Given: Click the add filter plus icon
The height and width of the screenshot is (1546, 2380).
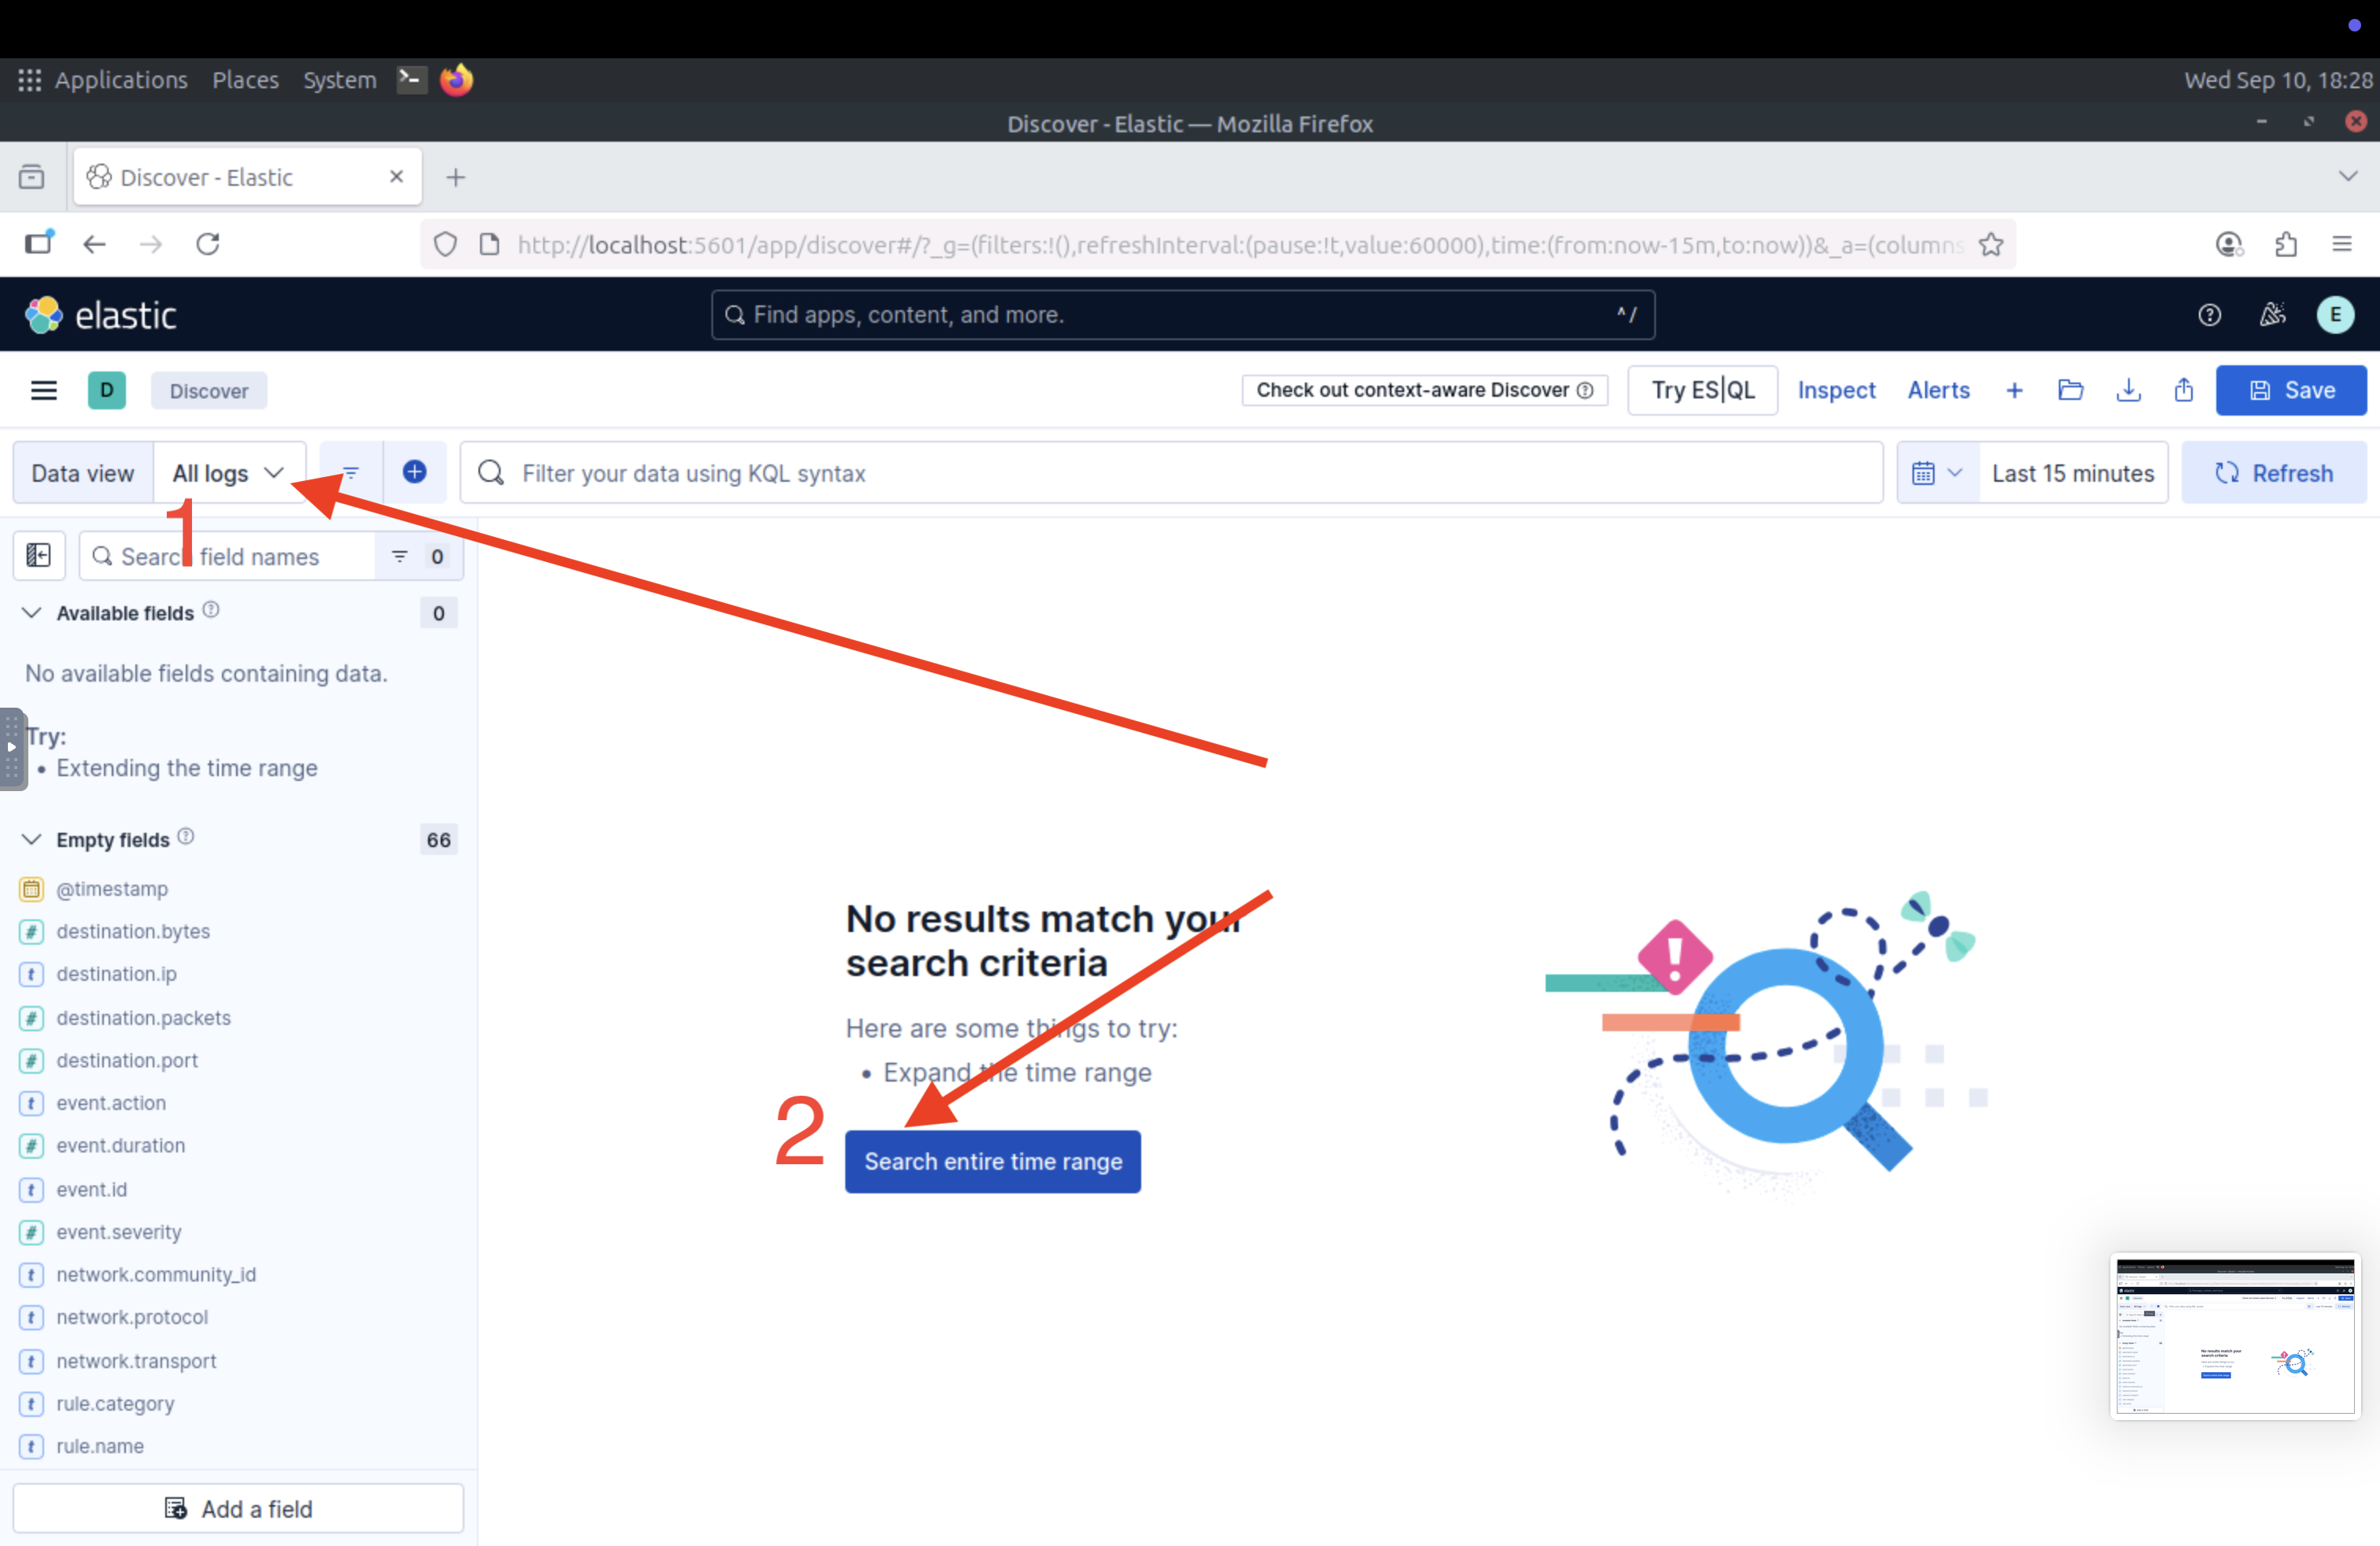Looking at the screenshot, I should coord(414,472).
